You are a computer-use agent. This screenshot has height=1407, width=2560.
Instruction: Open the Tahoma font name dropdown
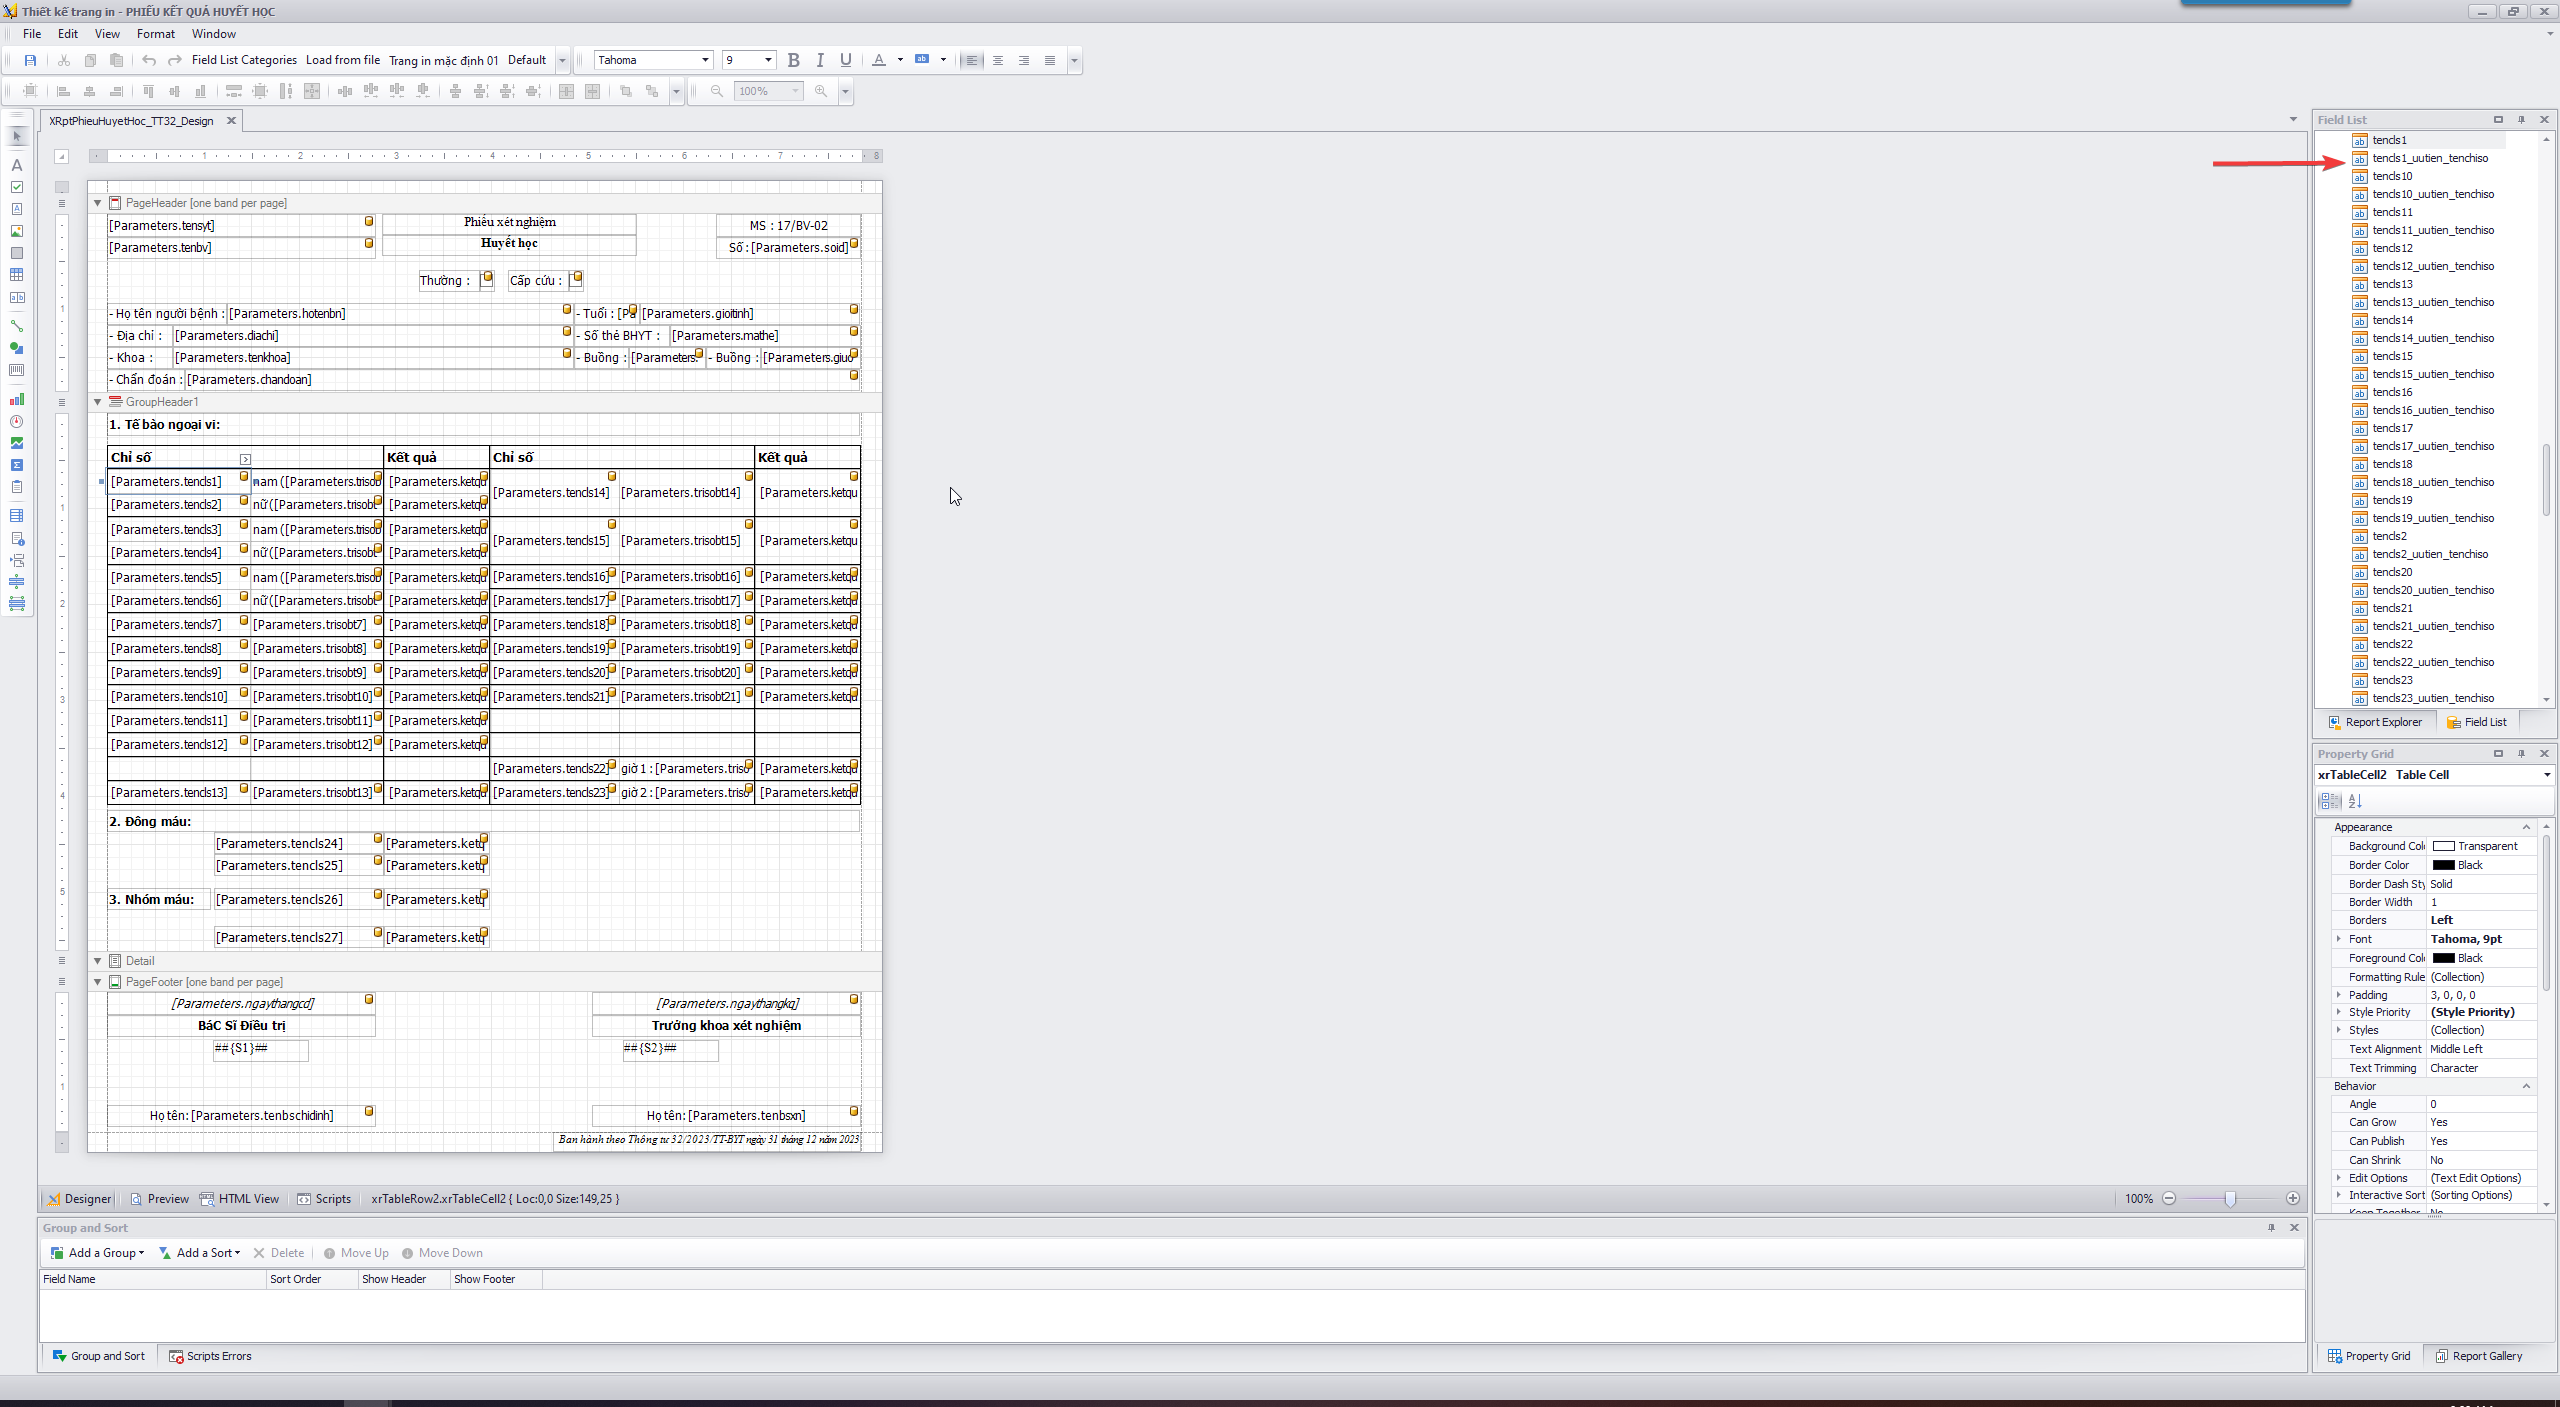pos(705,60)
